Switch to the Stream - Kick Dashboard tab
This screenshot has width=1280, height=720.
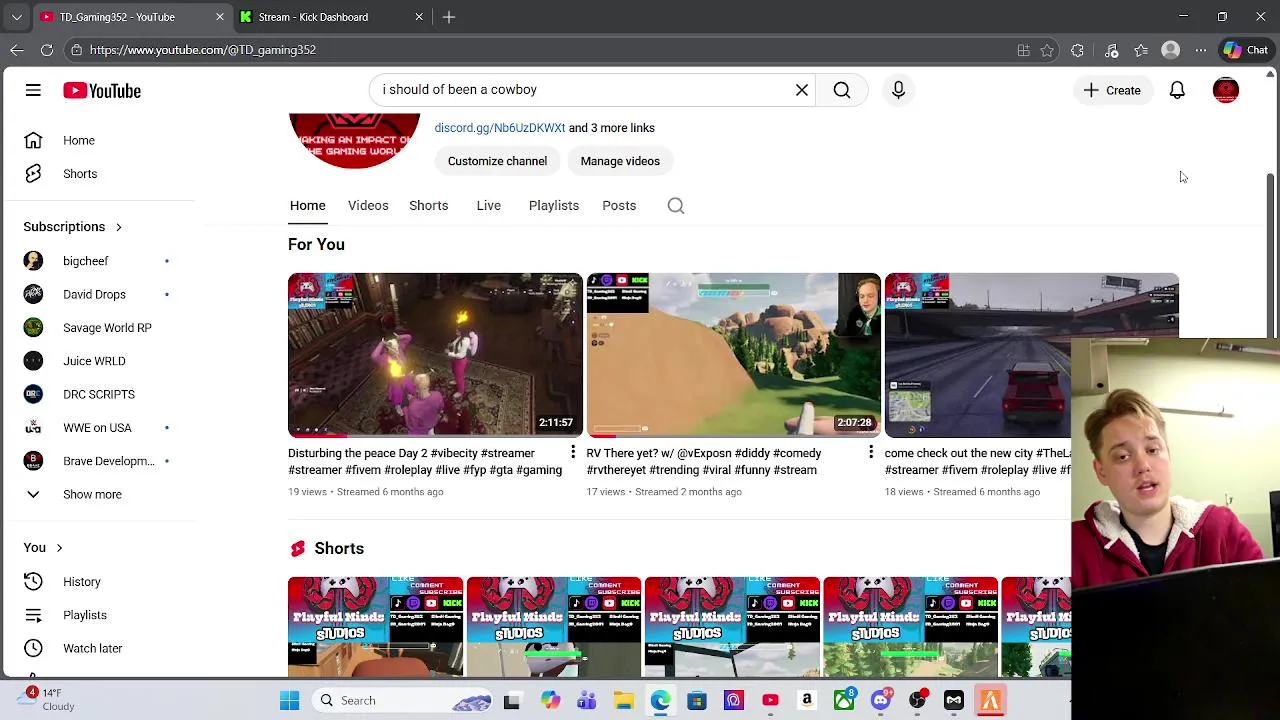click(x=331, y=17)
